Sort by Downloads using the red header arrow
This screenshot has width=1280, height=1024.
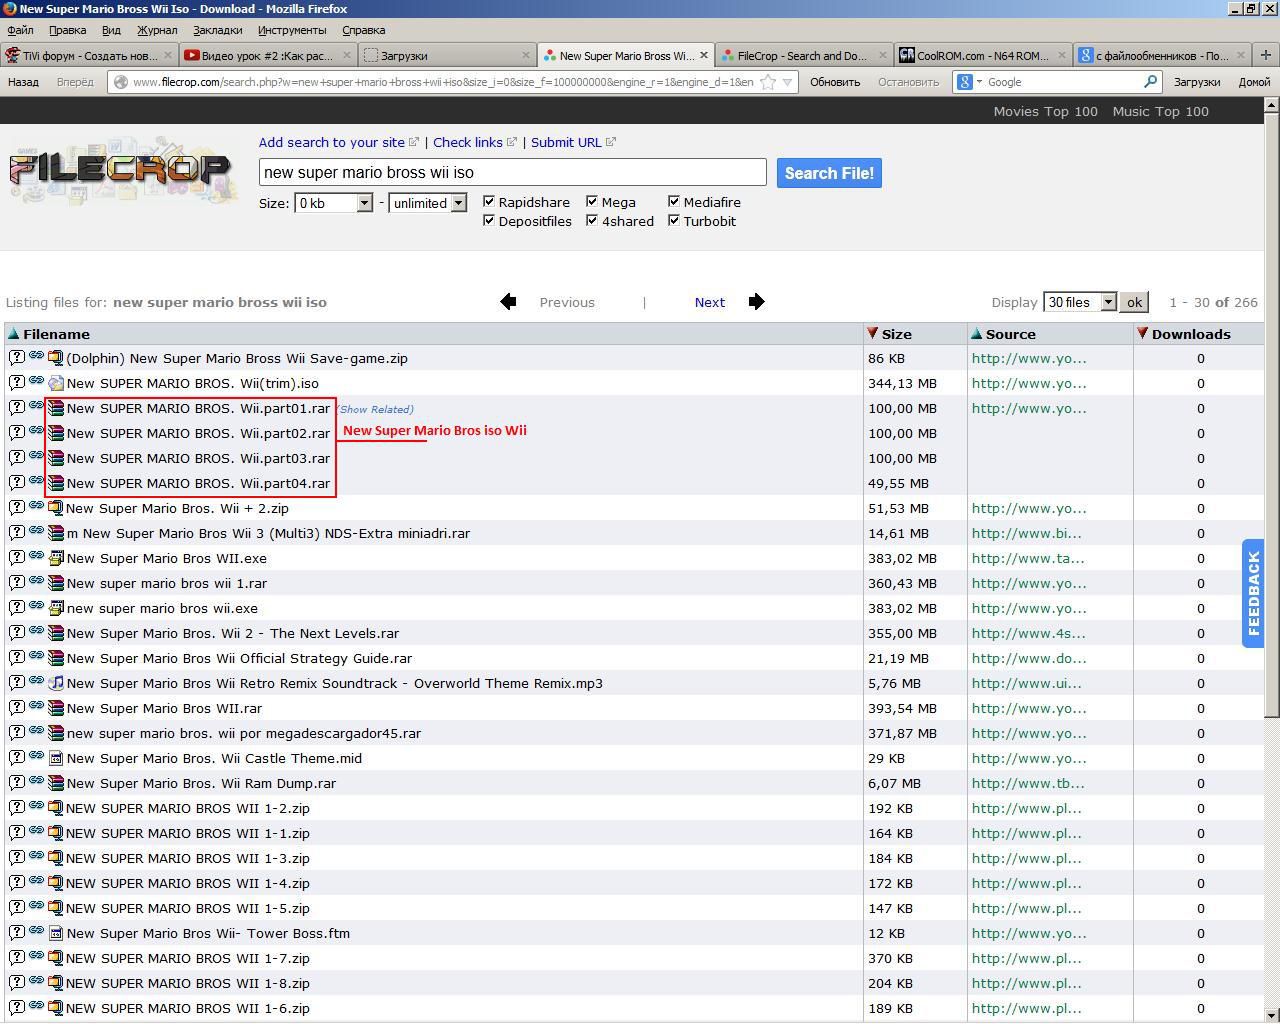(1142, 333)
